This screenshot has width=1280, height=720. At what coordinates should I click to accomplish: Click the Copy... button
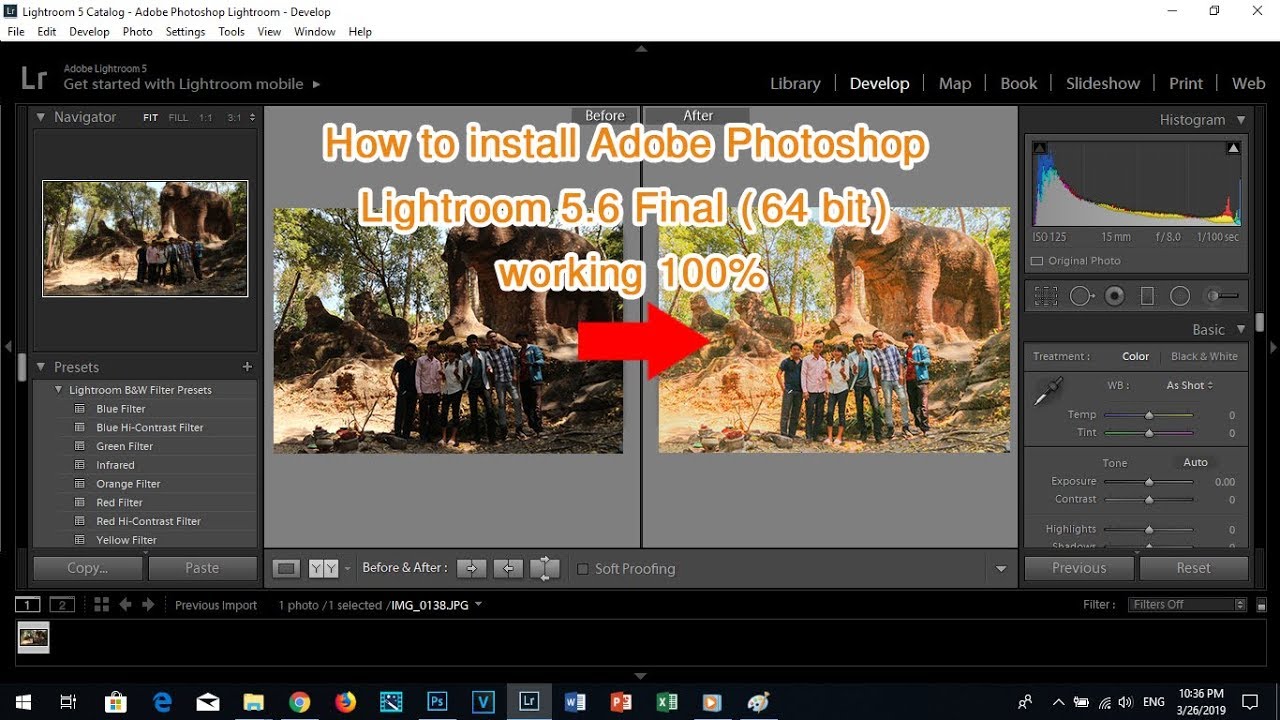point(88,568)
